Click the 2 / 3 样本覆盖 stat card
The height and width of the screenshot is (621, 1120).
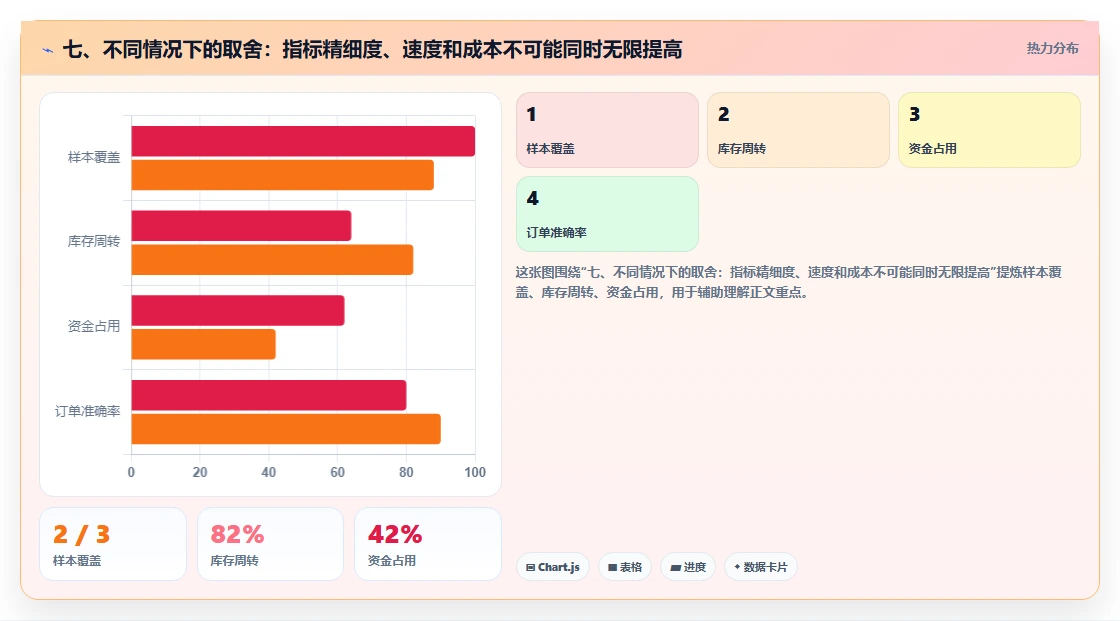(x=113, y=544)
